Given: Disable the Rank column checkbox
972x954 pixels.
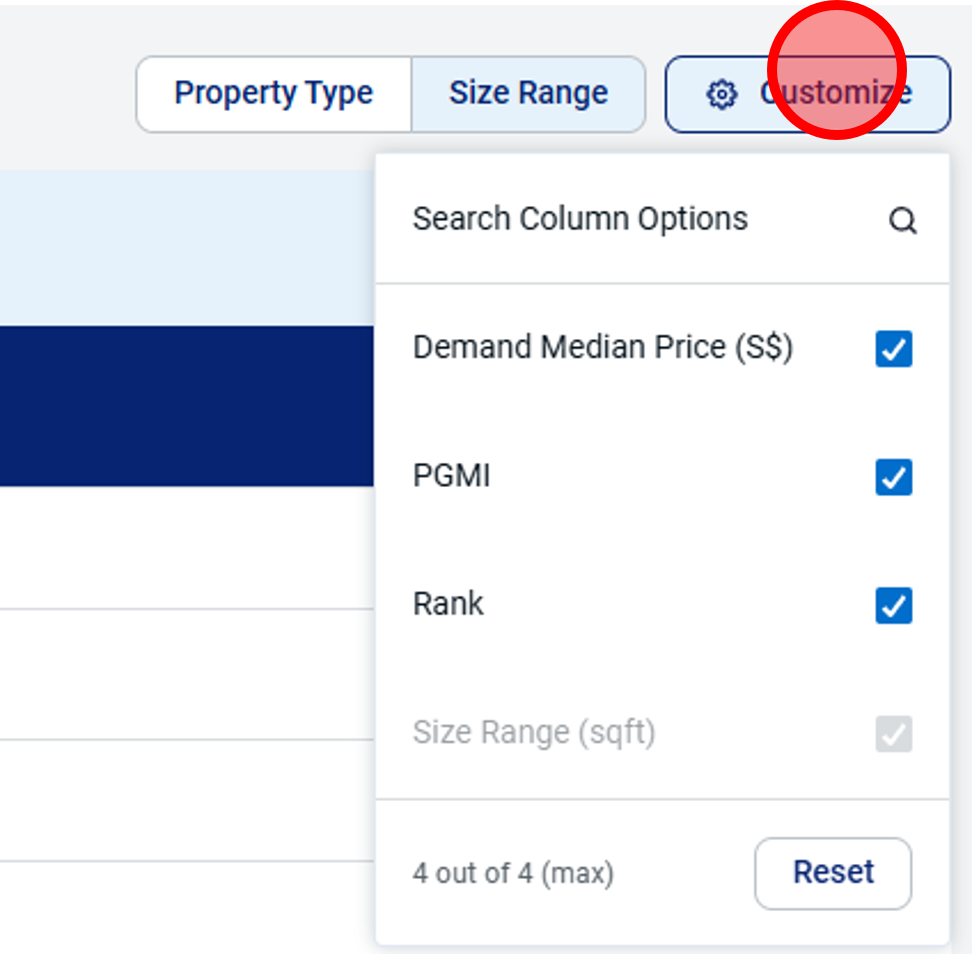Looking at the screenshot, I should [893, 605].
